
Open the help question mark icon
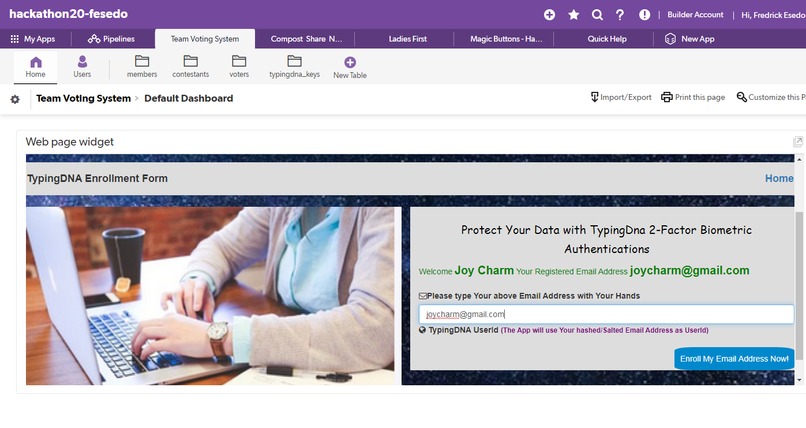pos(620,15)
